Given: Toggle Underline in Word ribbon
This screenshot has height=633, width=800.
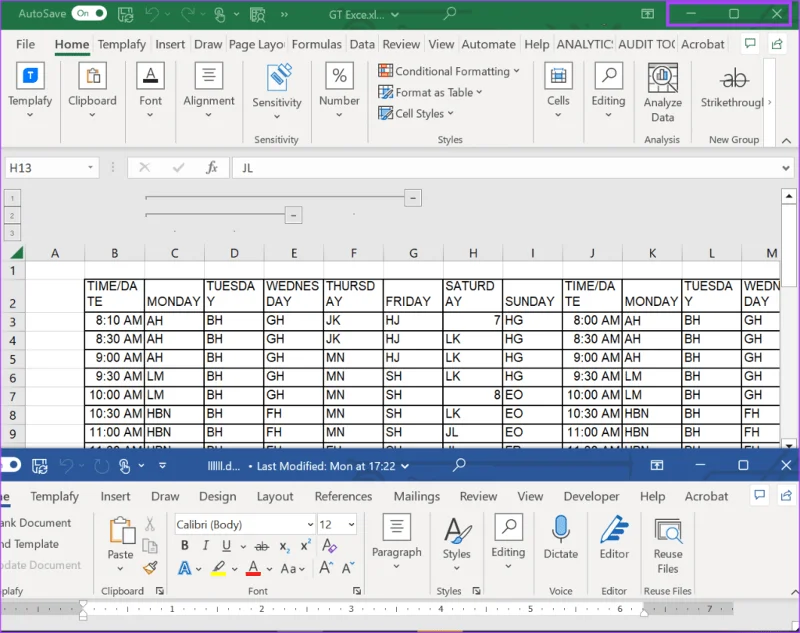Looking at the screenshot, I should click(x=227, y=546).
